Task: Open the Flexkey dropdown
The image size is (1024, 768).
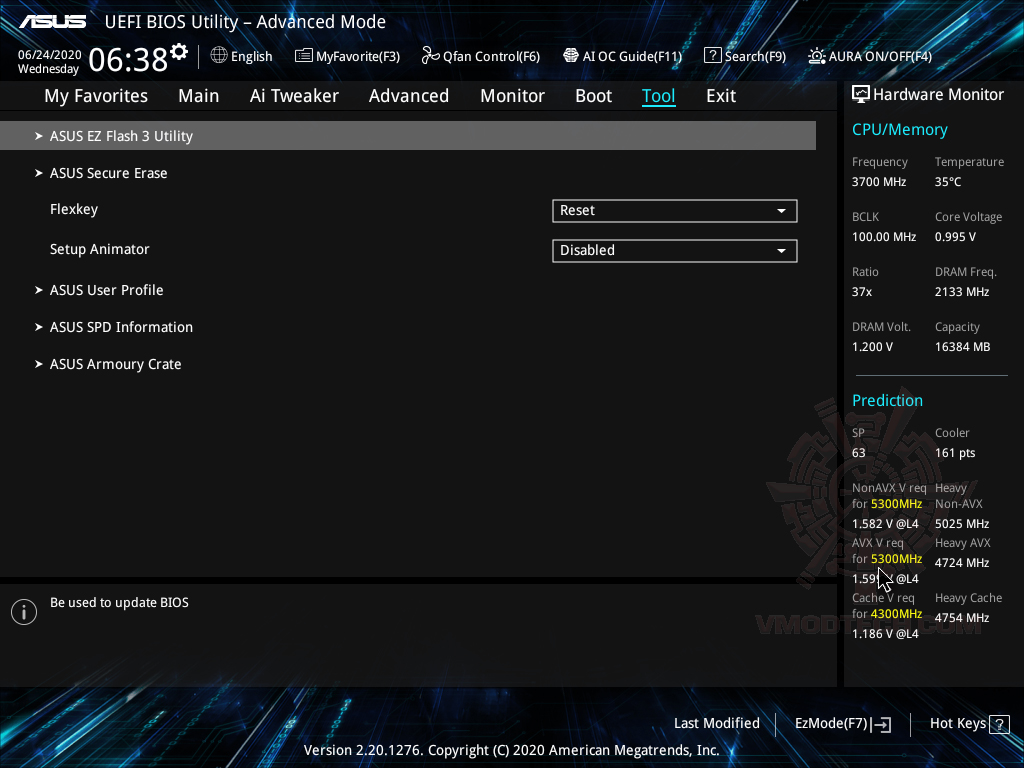Action: (675, 211)
